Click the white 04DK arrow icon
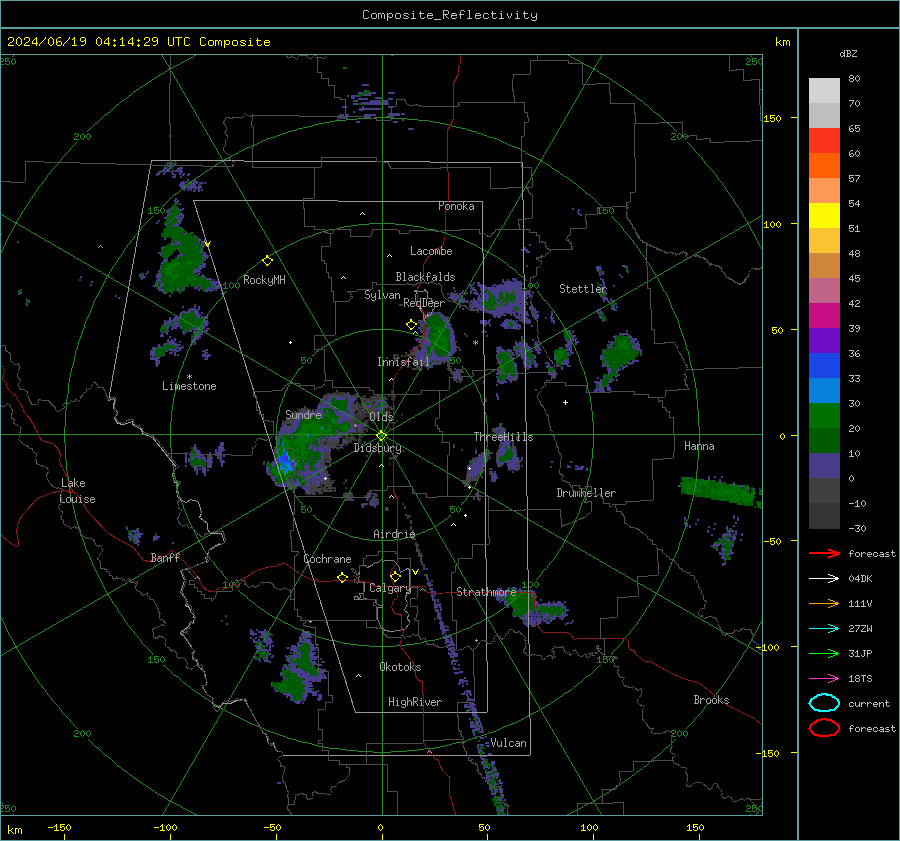 (x=824, y=579)
